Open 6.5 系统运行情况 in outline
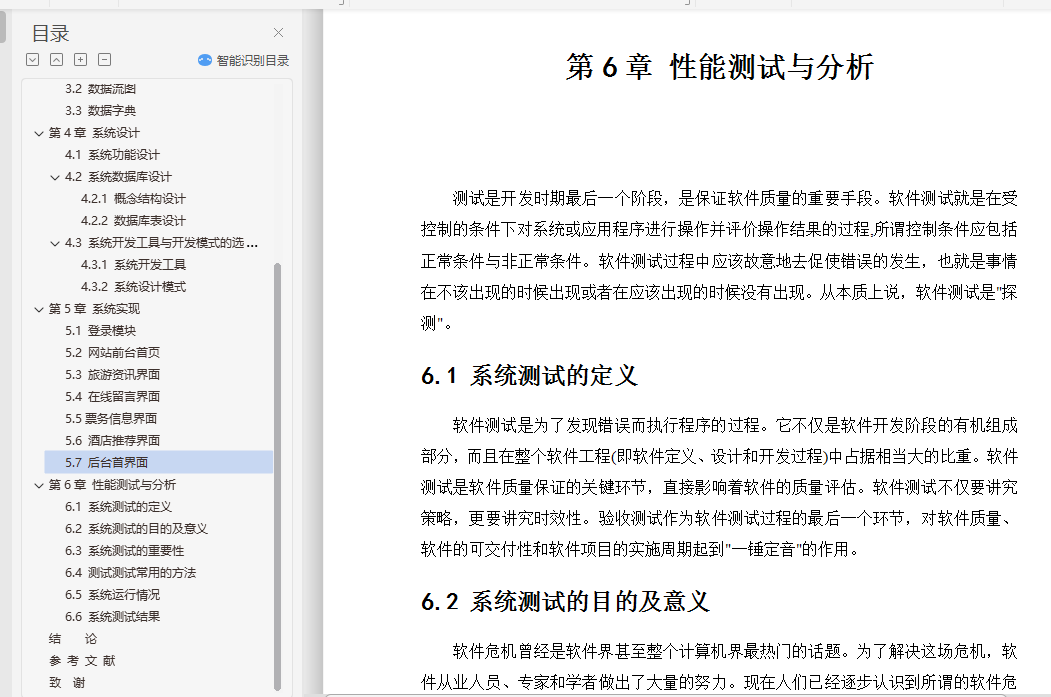This screenshot has height=697, width=1051. click(113, 595)
